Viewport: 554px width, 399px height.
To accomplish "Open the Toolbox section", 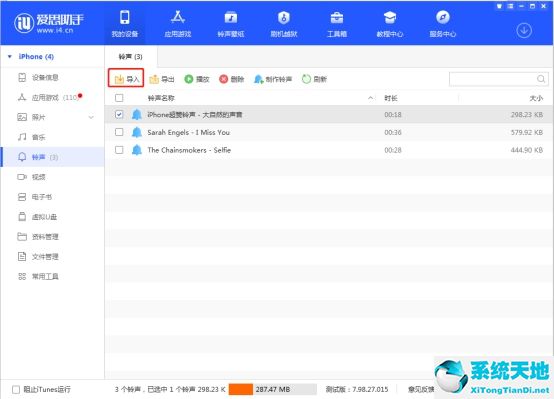I will pos(337,24).
